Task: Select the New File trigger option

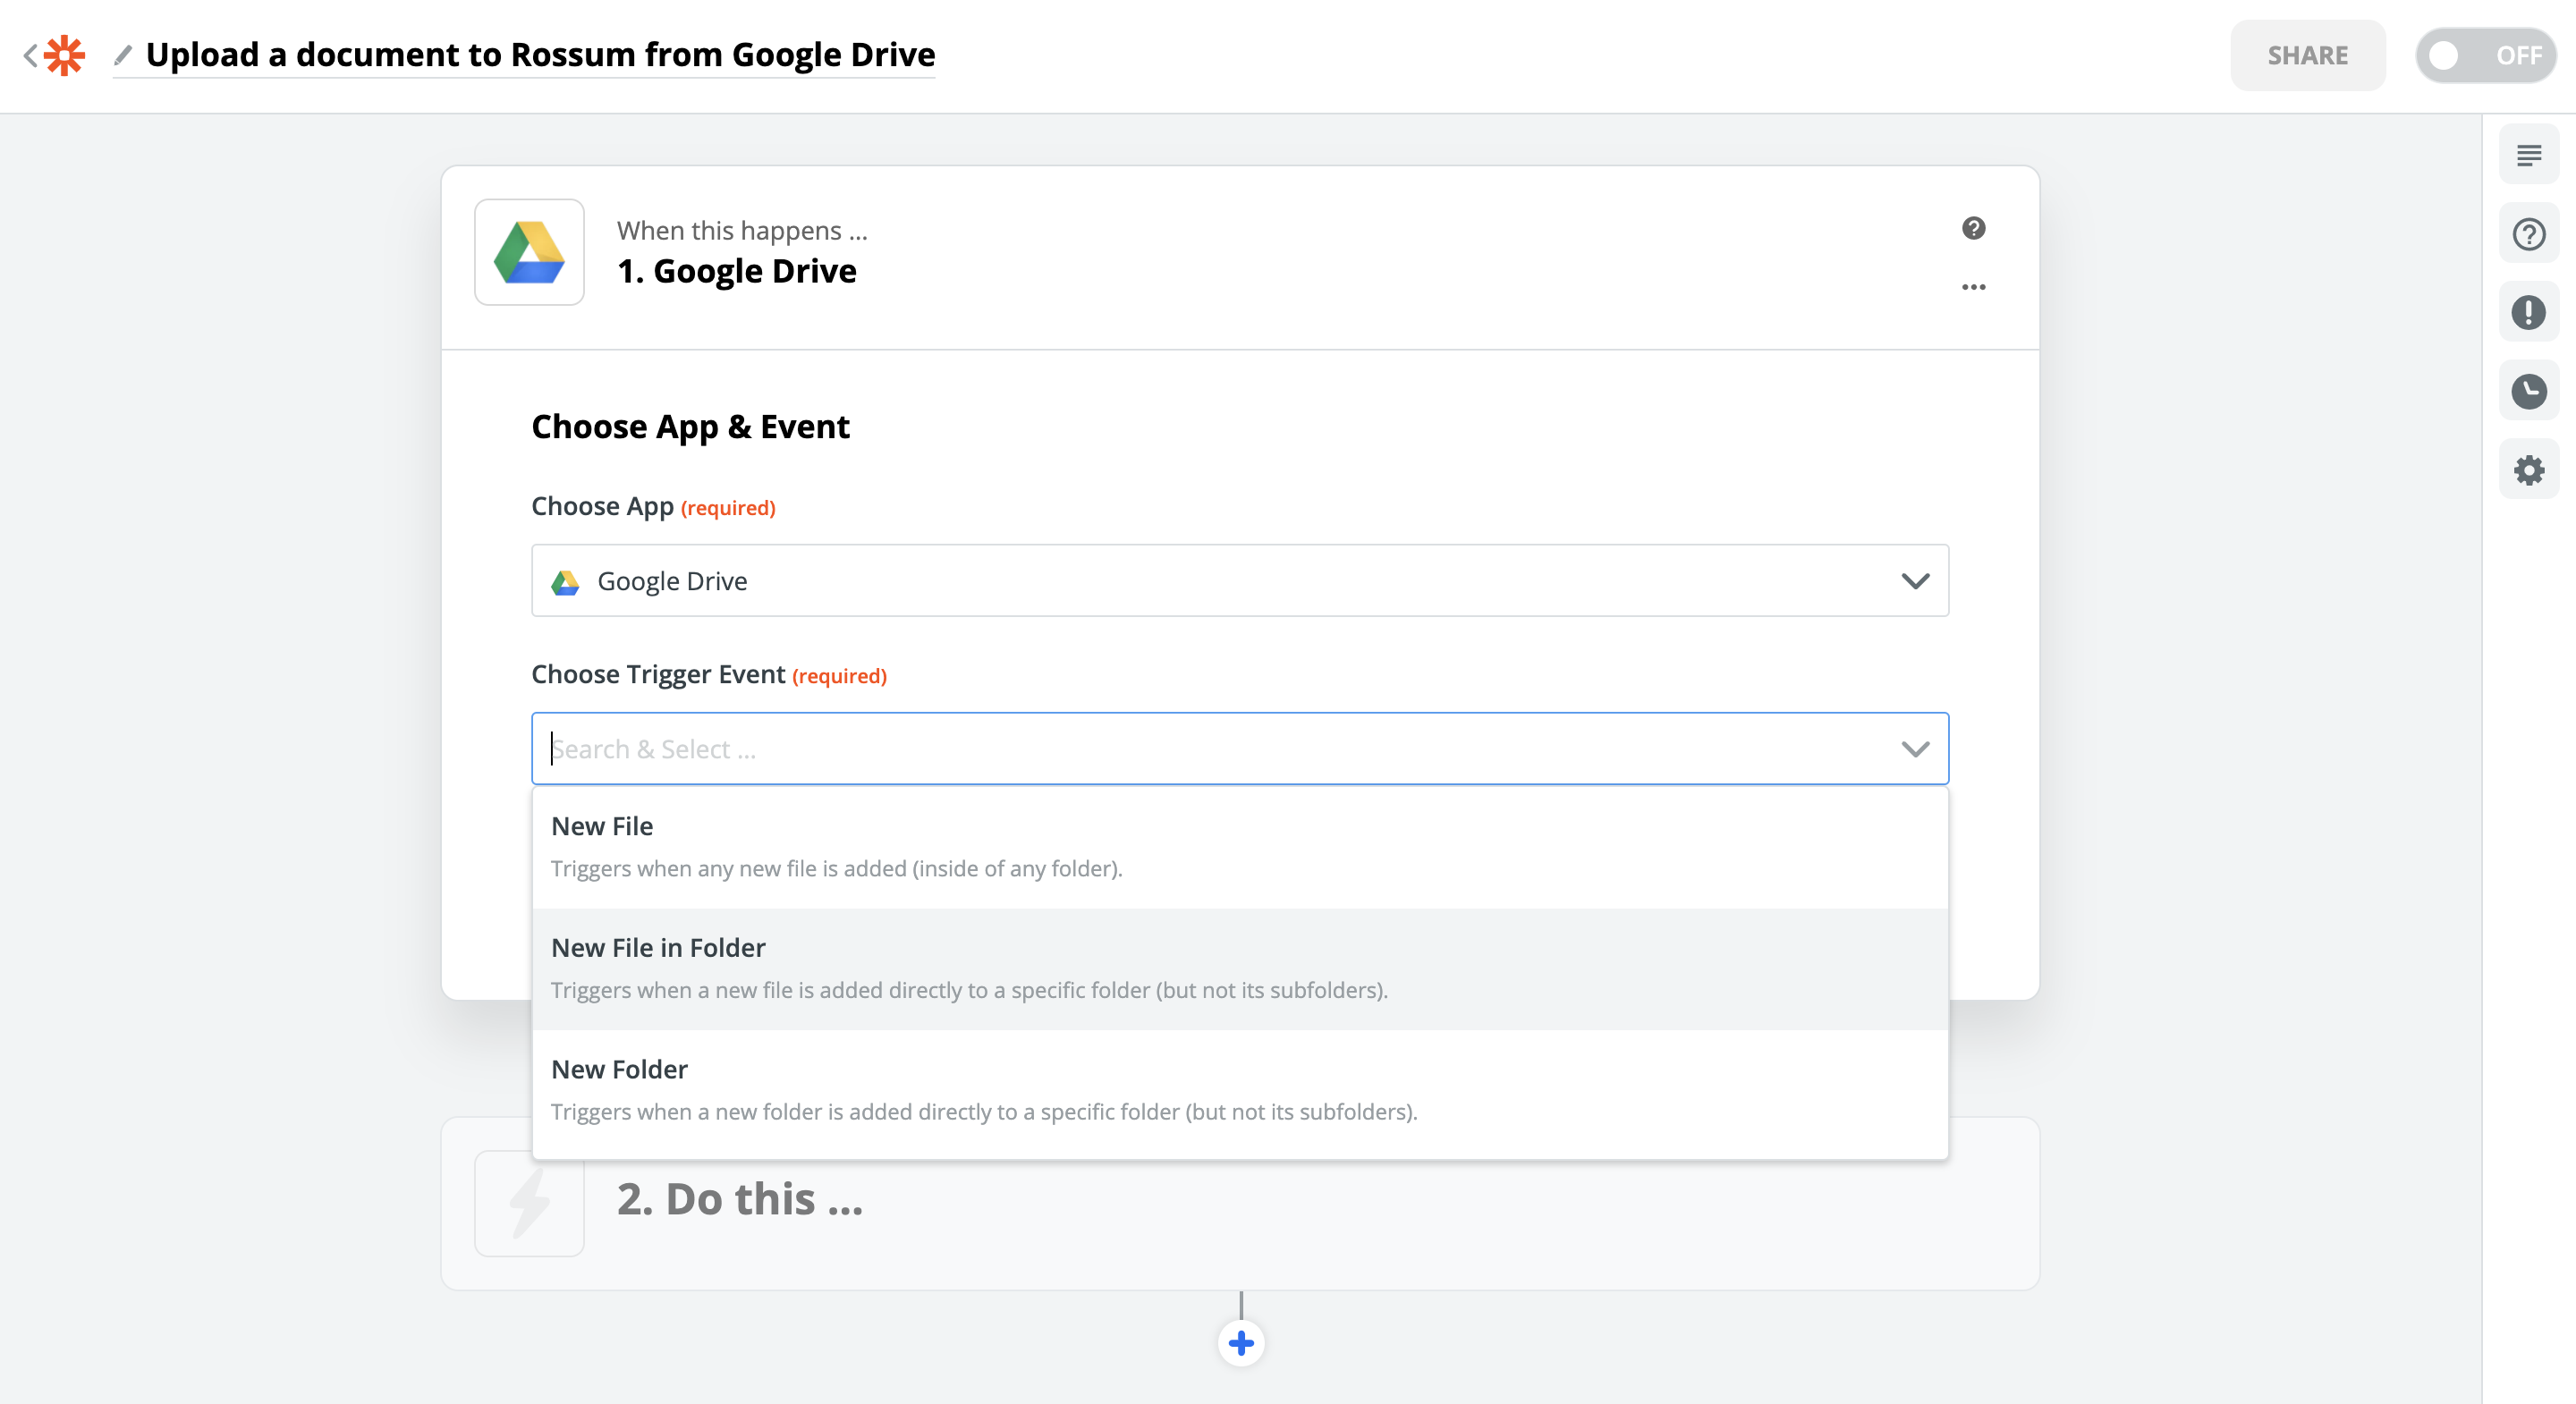Action: (1239, 846)
